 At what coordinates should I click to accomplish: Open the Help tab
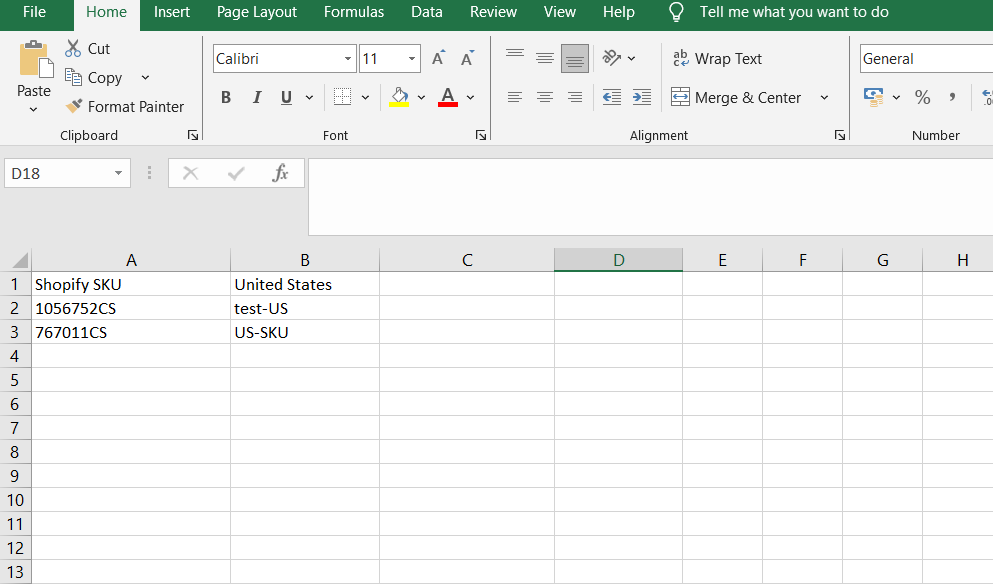click(619, 12)
